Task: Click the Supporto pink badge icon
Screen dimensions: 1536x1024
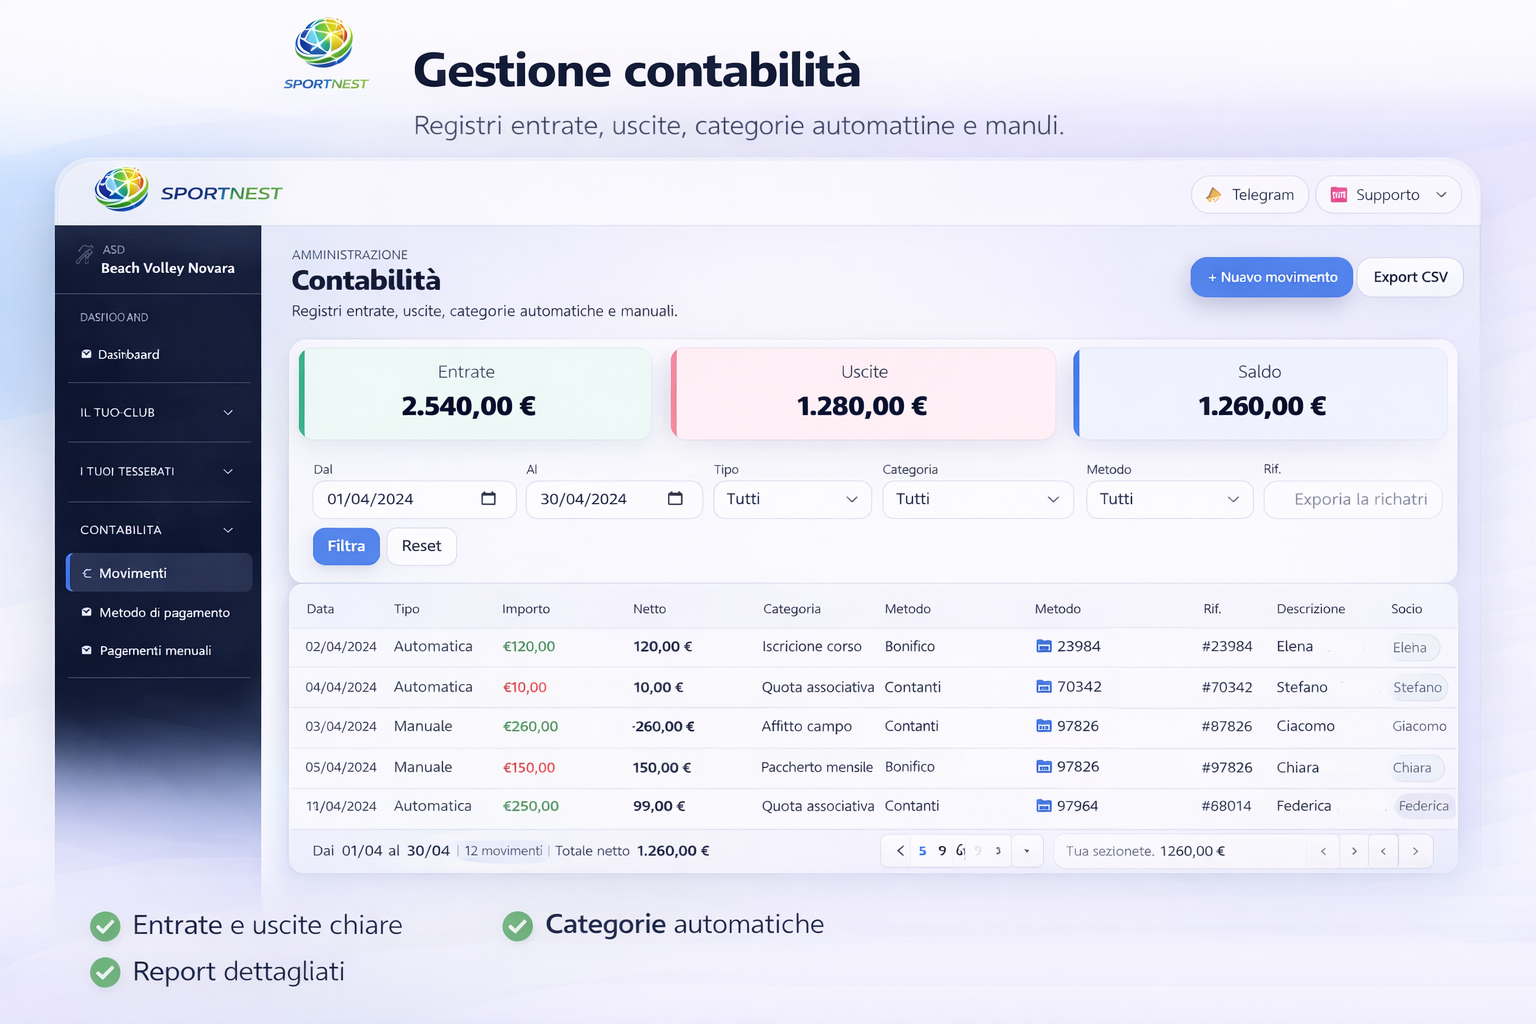Action: click(1339, 195)
